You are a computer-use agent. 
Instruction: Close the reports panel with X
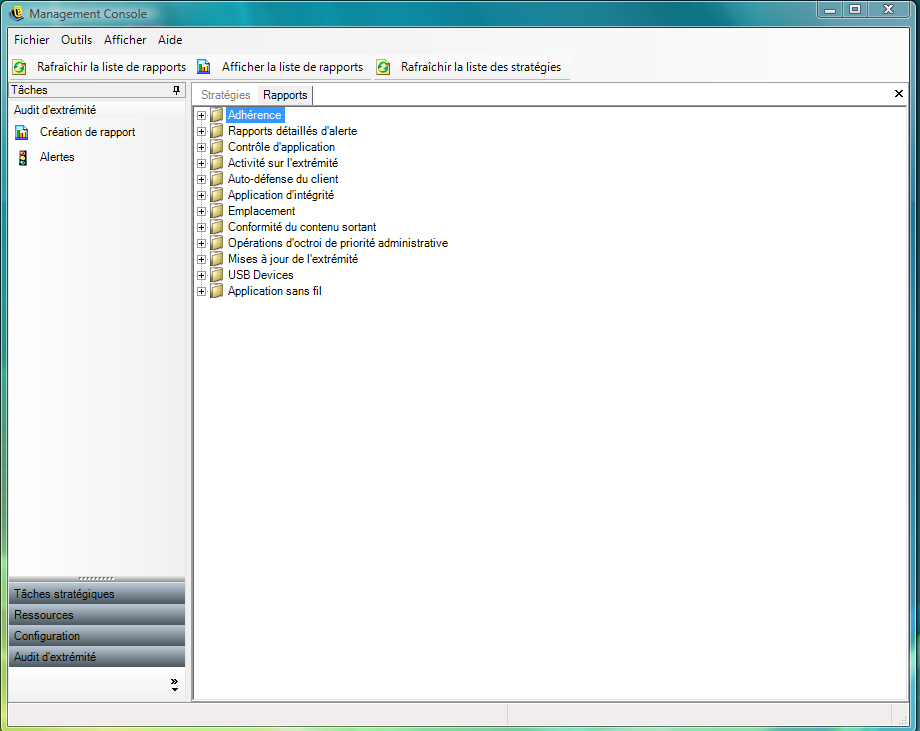pyautogui.click(x=898, y=94)
